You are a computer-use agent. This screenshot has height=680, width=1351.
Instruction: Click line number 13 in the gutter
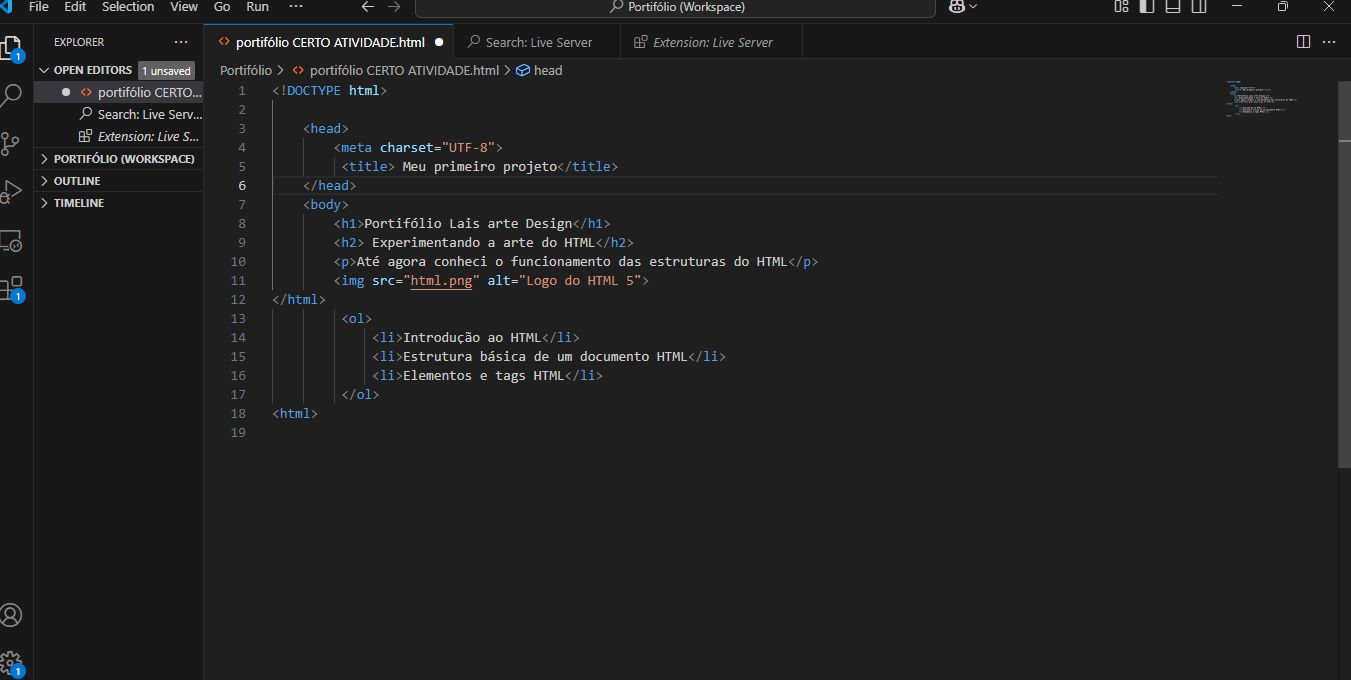(x=238, y=319)
